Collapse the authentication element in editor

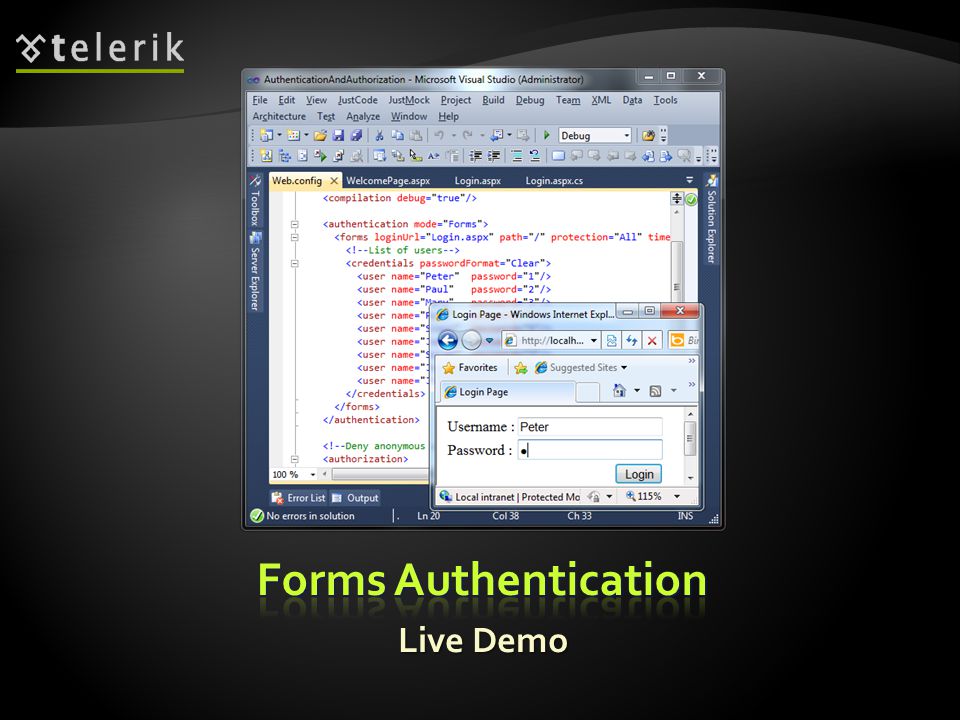click(294, 224)
